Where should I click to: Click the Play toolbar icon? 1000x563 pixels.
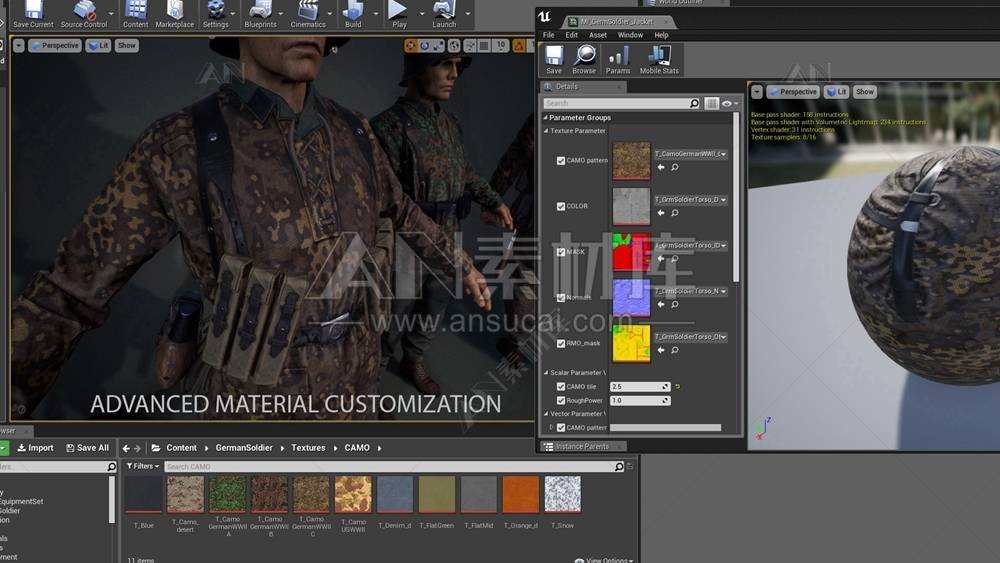pos(399,15)
